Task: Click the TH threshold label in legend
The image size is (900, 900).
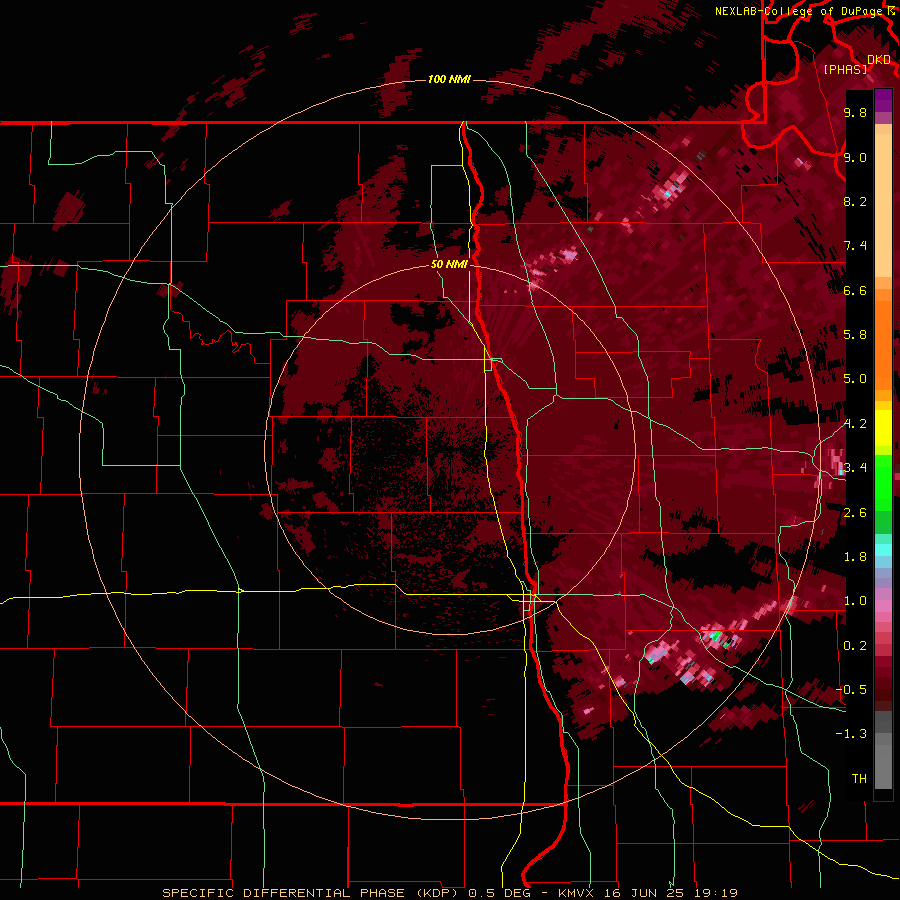Action: 859,779
